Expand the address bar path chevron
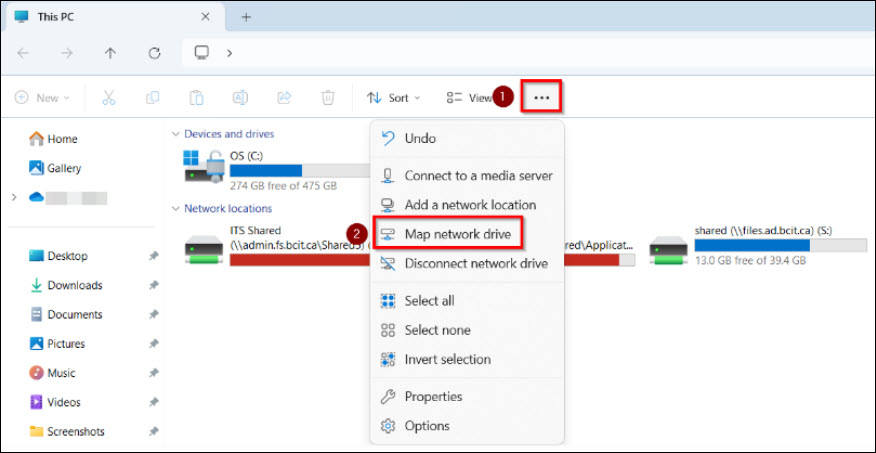The height and width of the screenshot is (453, 876). (x=229, y=53)
